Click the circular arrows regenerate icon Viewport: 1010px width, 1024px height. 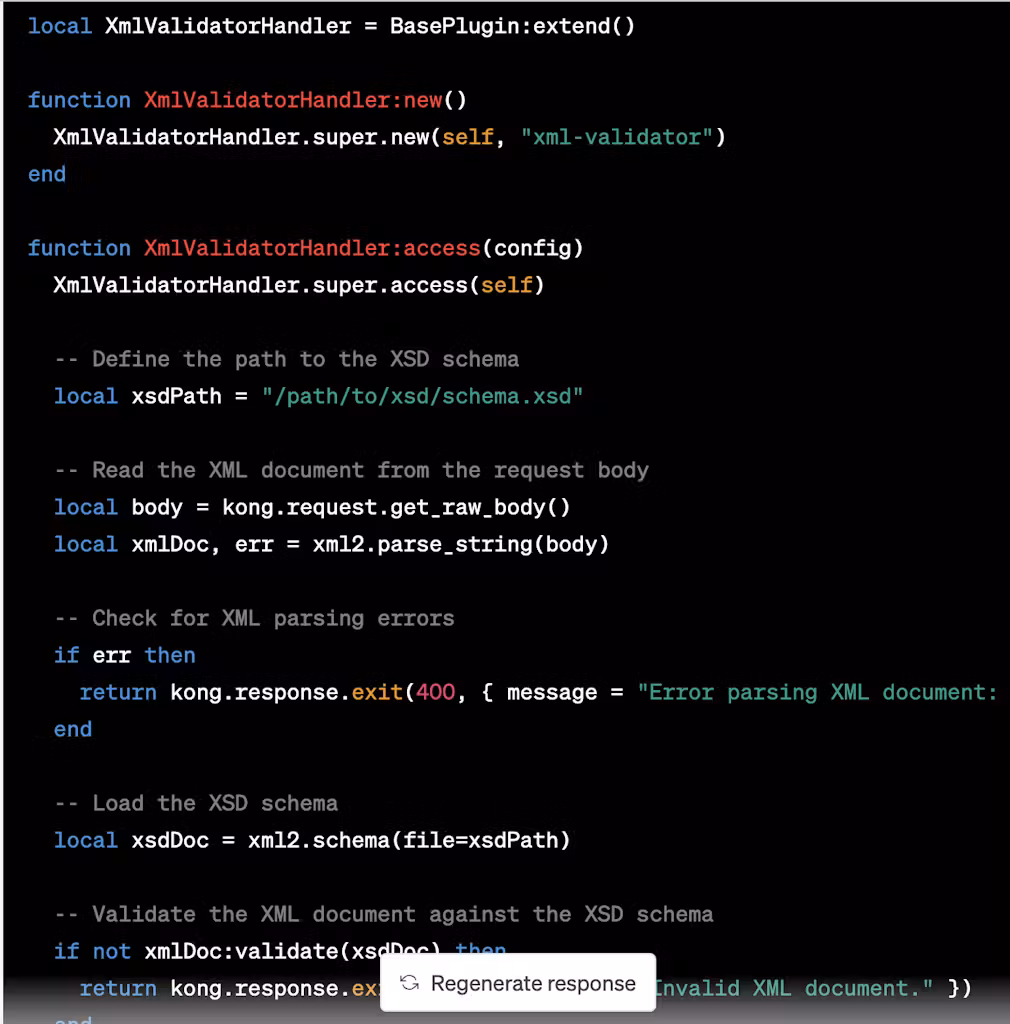(x=408, y=983)
